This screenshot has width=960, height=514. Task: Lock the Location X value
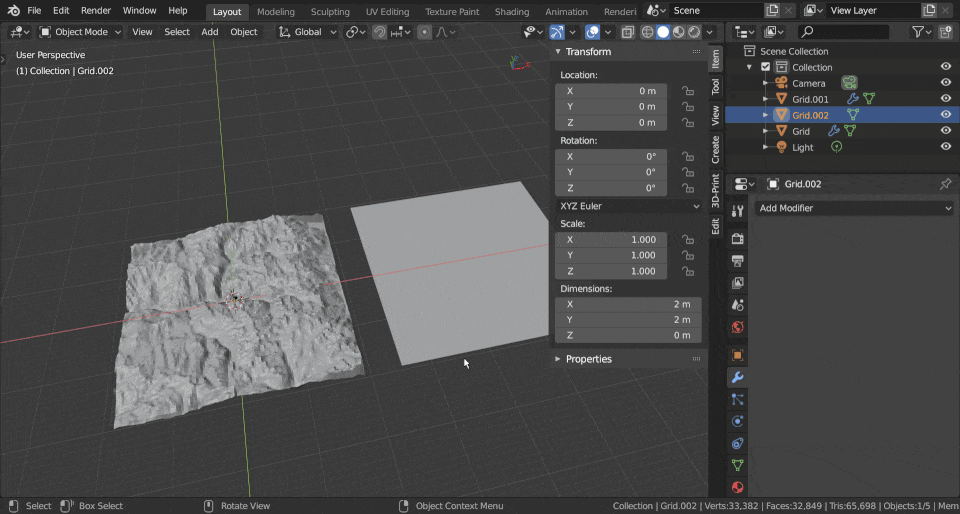(688, 91)
